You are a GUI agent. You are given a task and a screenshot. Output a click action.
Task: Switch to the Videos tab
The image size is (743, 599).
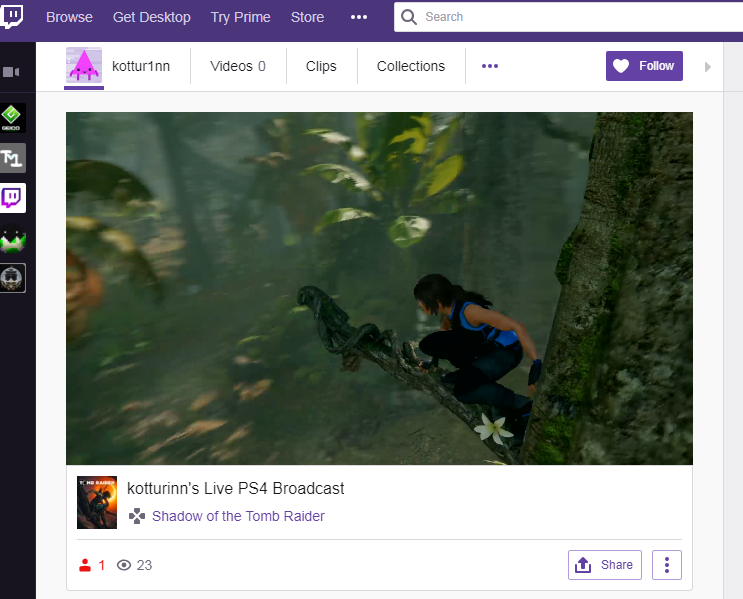238,66
